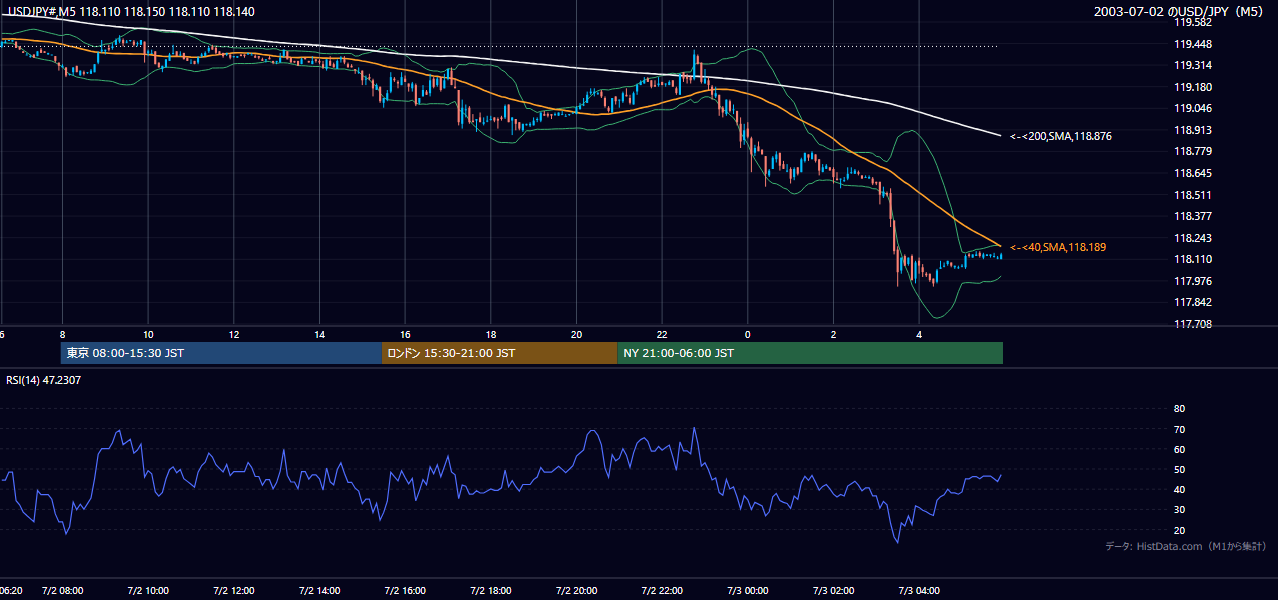Click the 118.243 price axis label
1278x600 pixels.
tap(1193, 238)
